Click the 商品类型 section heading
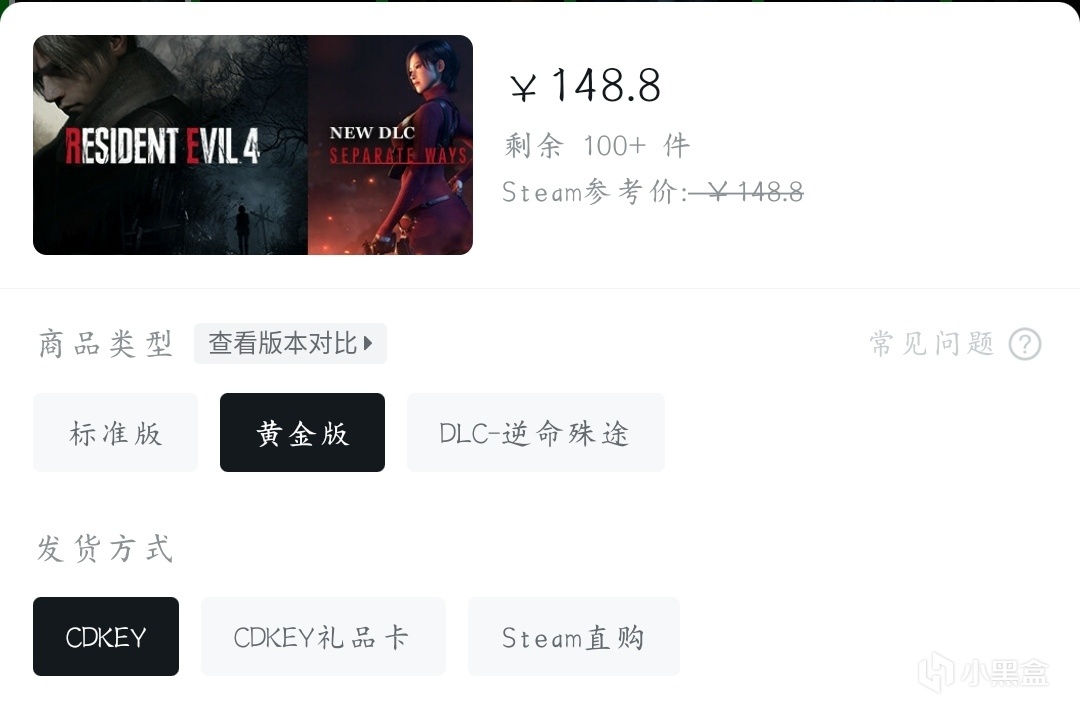The image size is (1080, 711). click(x=105, y=343)
